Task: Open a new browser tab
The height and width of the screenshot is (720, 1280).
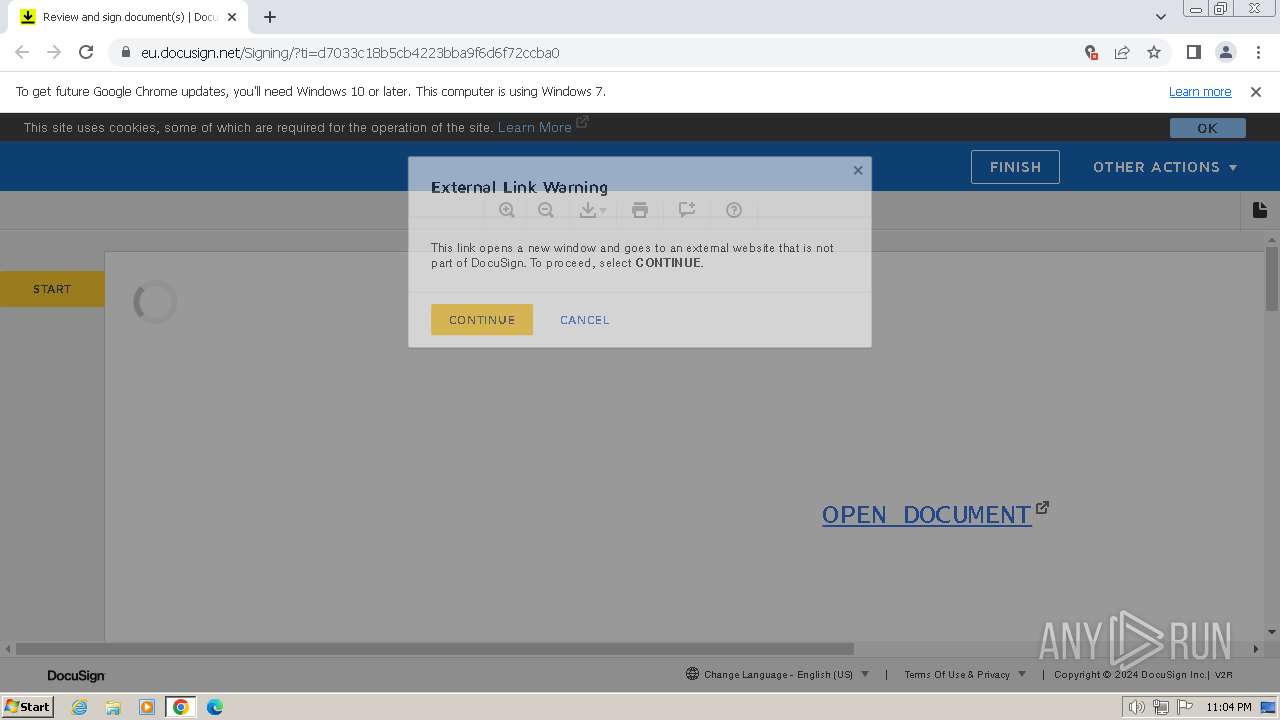Action: point(270,17)
